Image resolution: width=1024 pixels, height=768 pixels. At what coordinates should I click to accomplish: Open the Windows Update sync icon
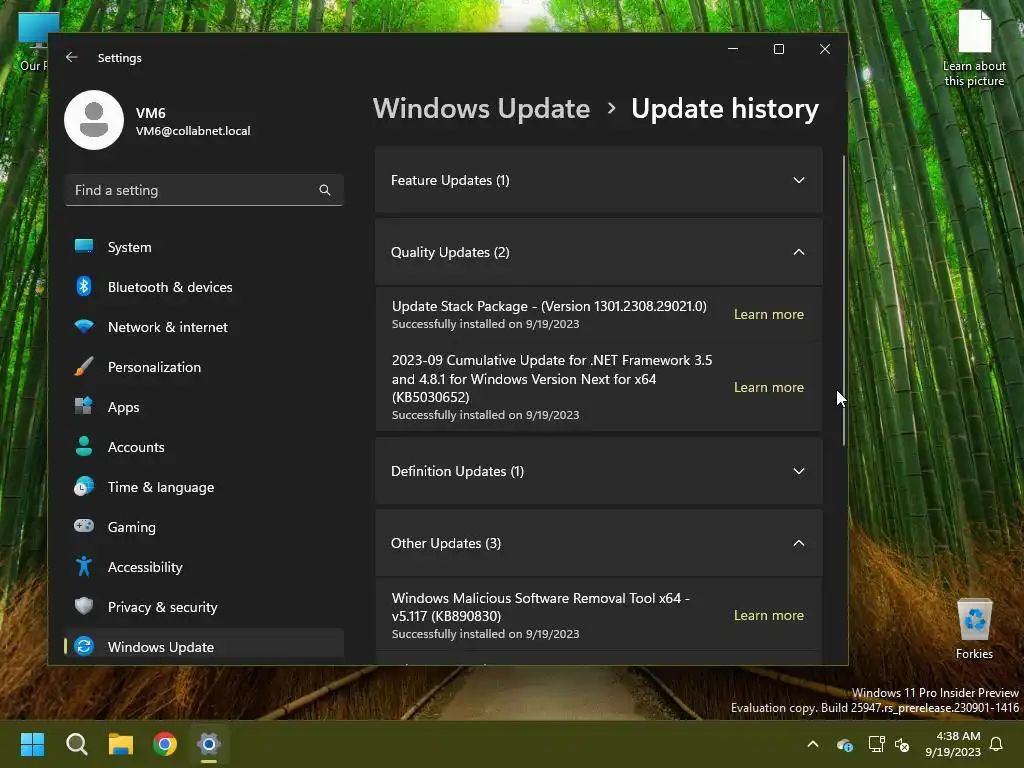[84, 646]
